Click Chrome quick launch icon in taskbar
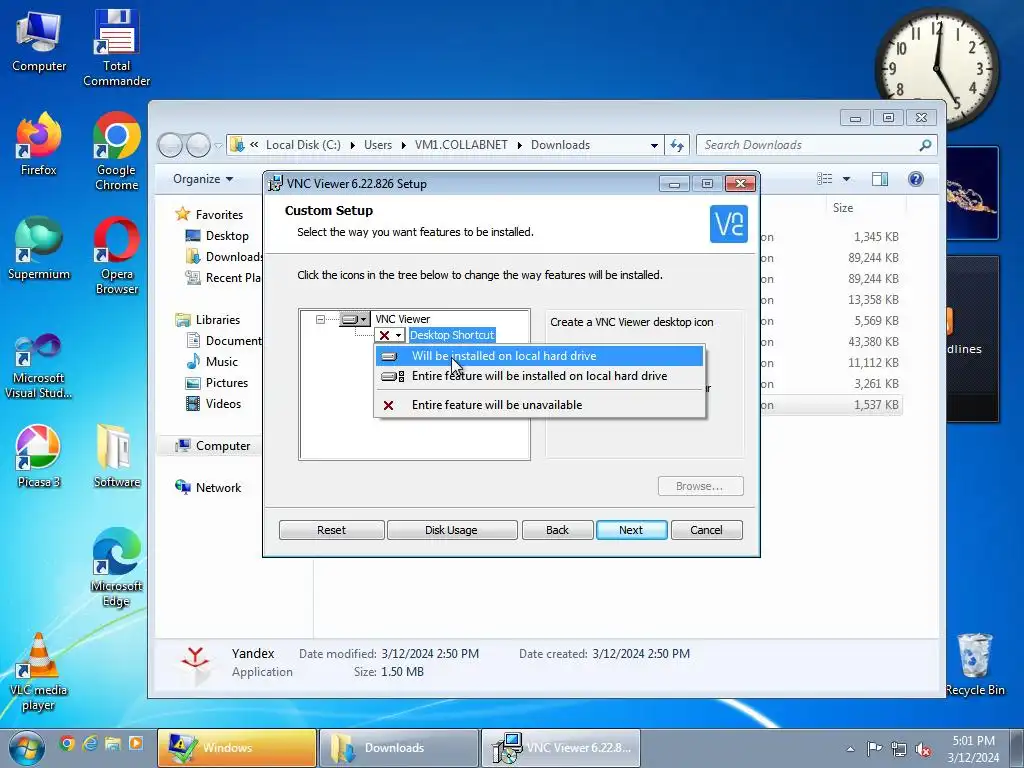Screen dimensions: 1024x768 point(67,743)
